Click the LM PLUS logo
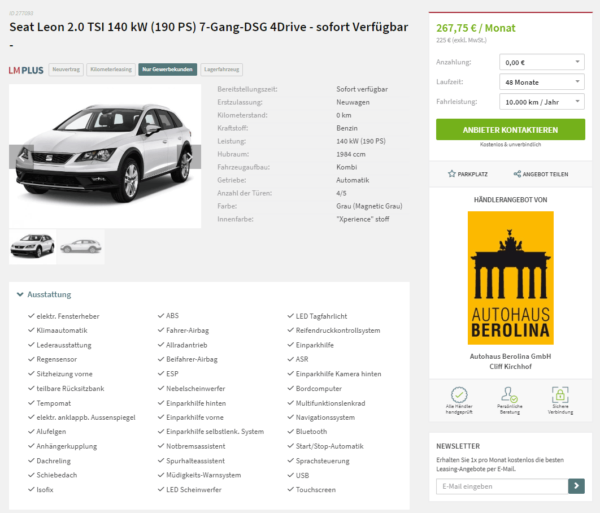 [26, 70]
